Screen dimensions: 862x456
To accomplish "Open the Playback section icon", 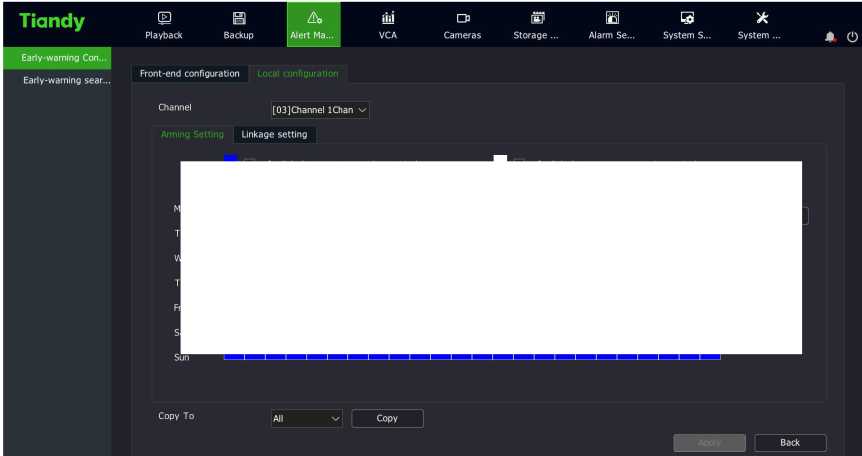I will [x=164, y=18].
